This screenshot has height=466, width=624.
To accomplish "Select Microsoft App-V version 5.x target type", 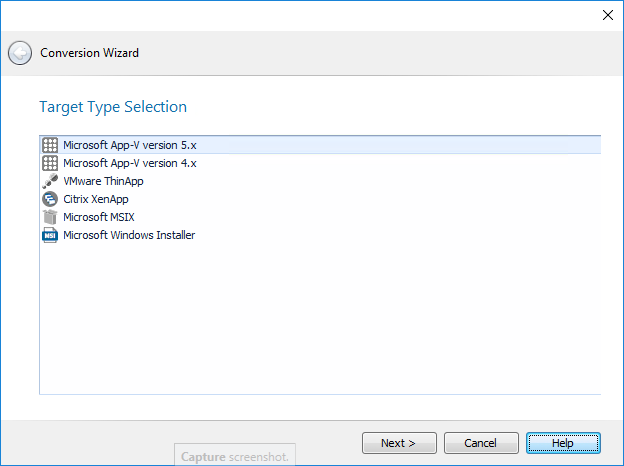I will pos(137,145).
